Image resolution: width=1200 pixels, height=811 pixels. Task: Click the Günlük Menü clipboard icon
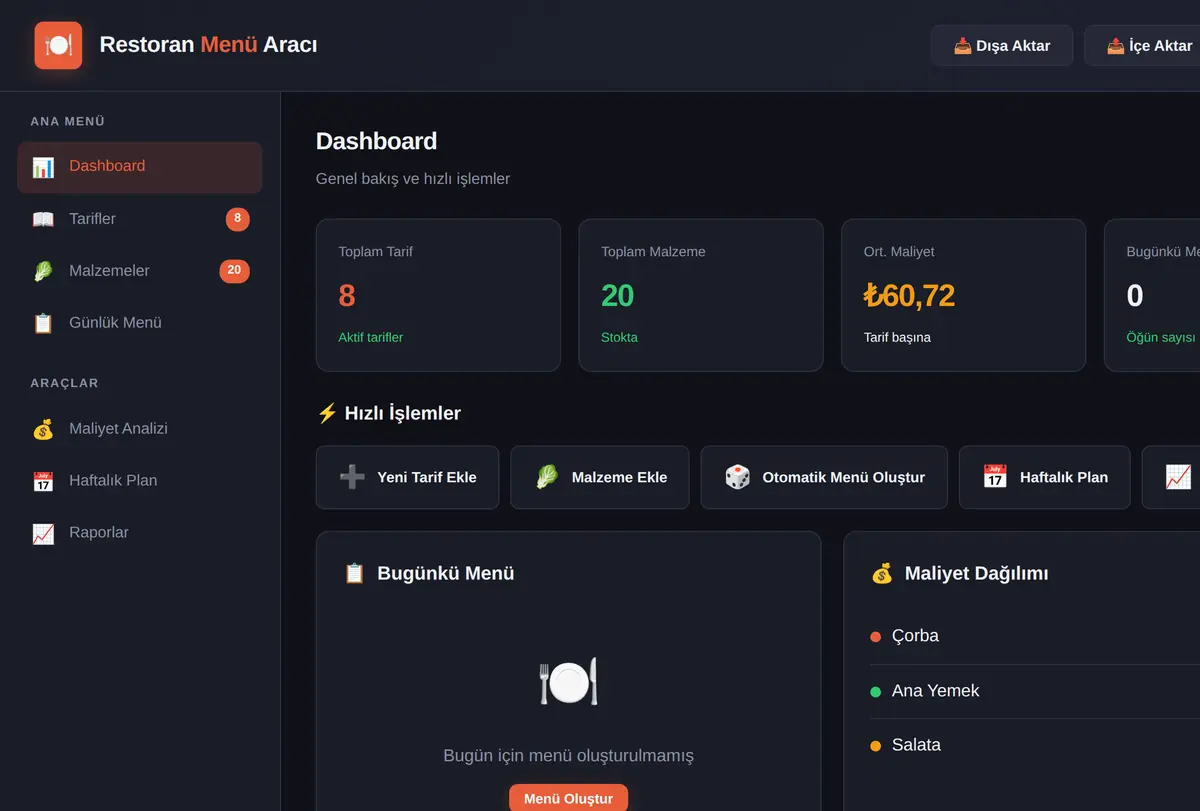43,323
